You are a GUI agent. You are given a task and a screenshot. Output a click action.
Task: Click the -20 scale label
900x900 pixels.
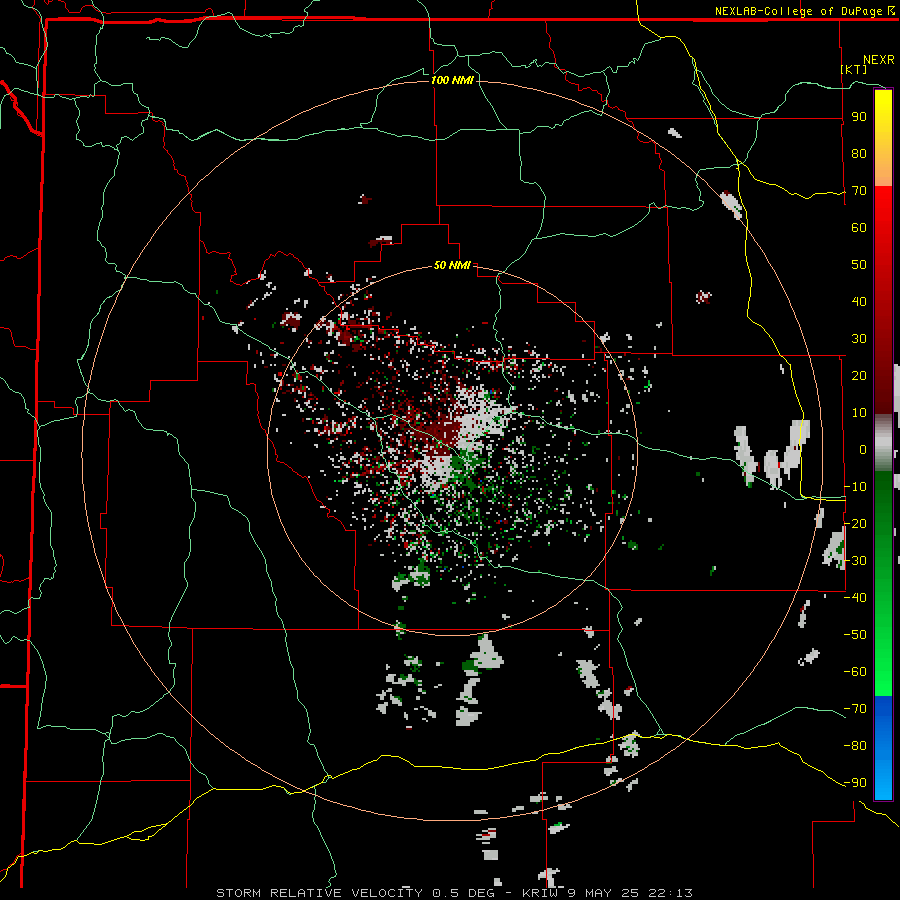[x=855, y=523]
